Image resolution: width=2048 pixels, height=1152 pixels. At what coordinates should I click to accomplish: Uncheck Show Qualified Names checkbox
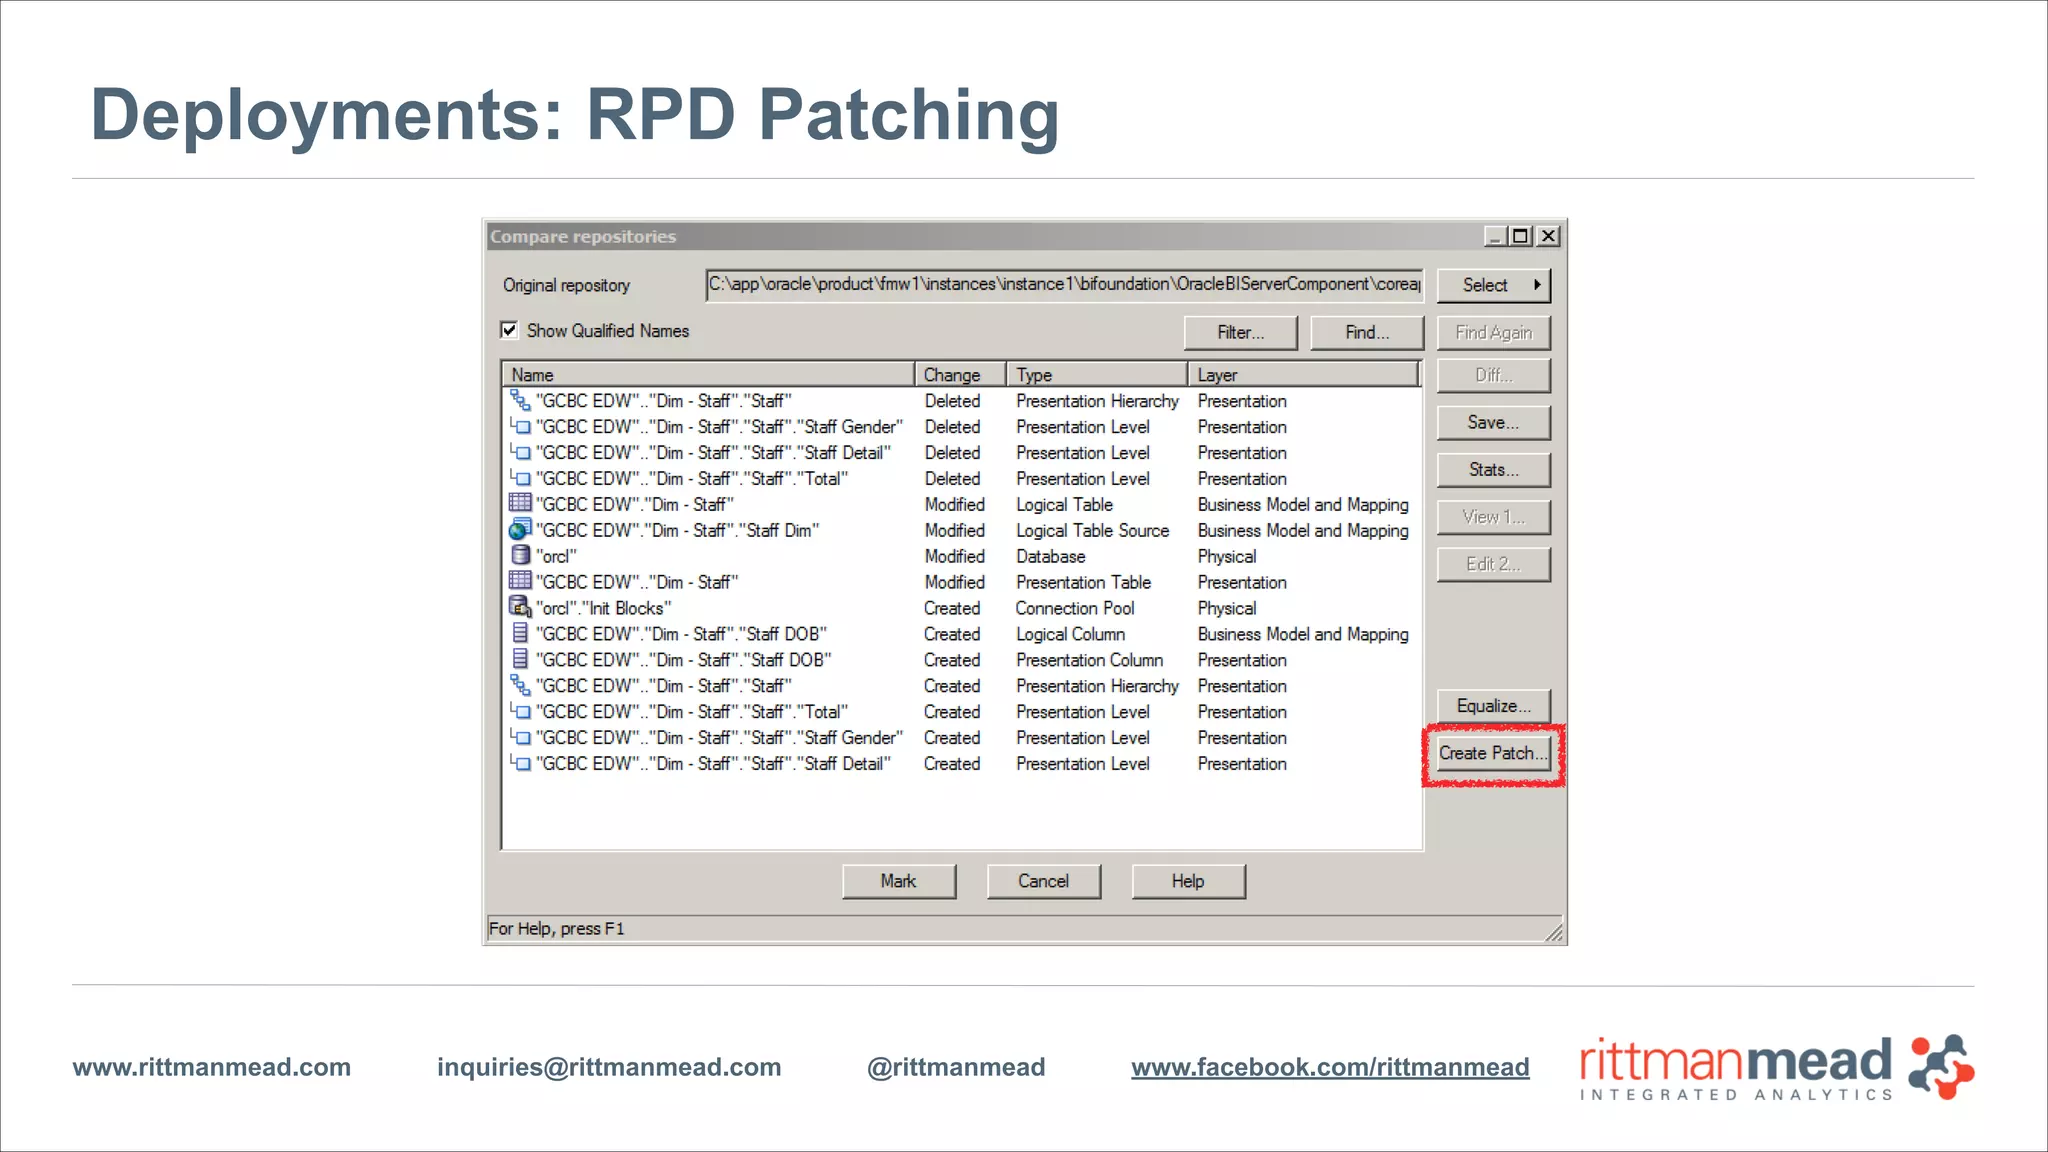pyautogui.click(x=510, y=330)
